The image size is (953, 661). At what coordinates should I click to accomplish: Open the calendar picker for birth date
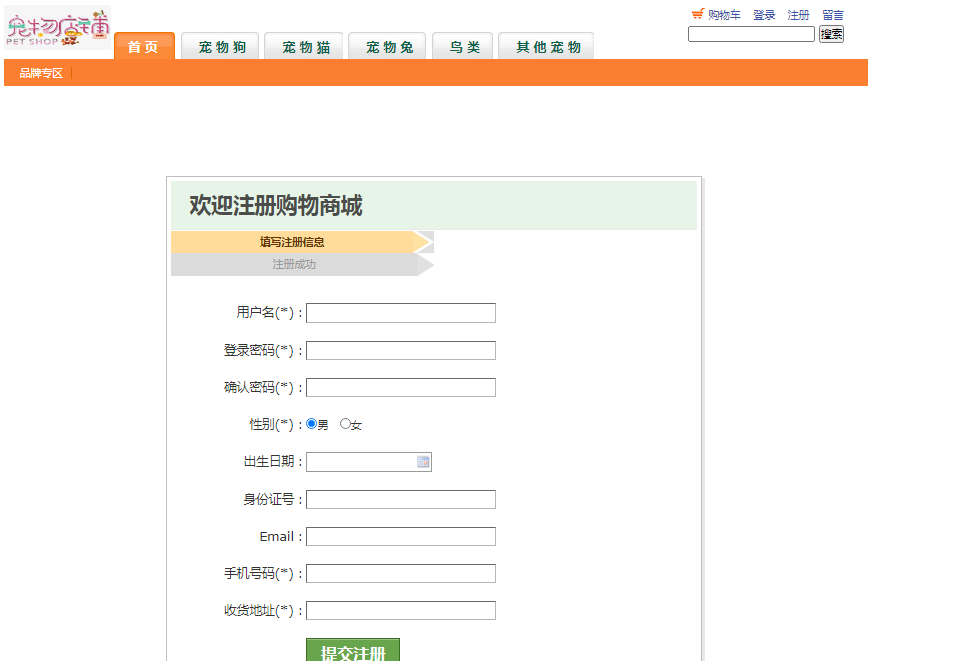click(x=423, y=462)
